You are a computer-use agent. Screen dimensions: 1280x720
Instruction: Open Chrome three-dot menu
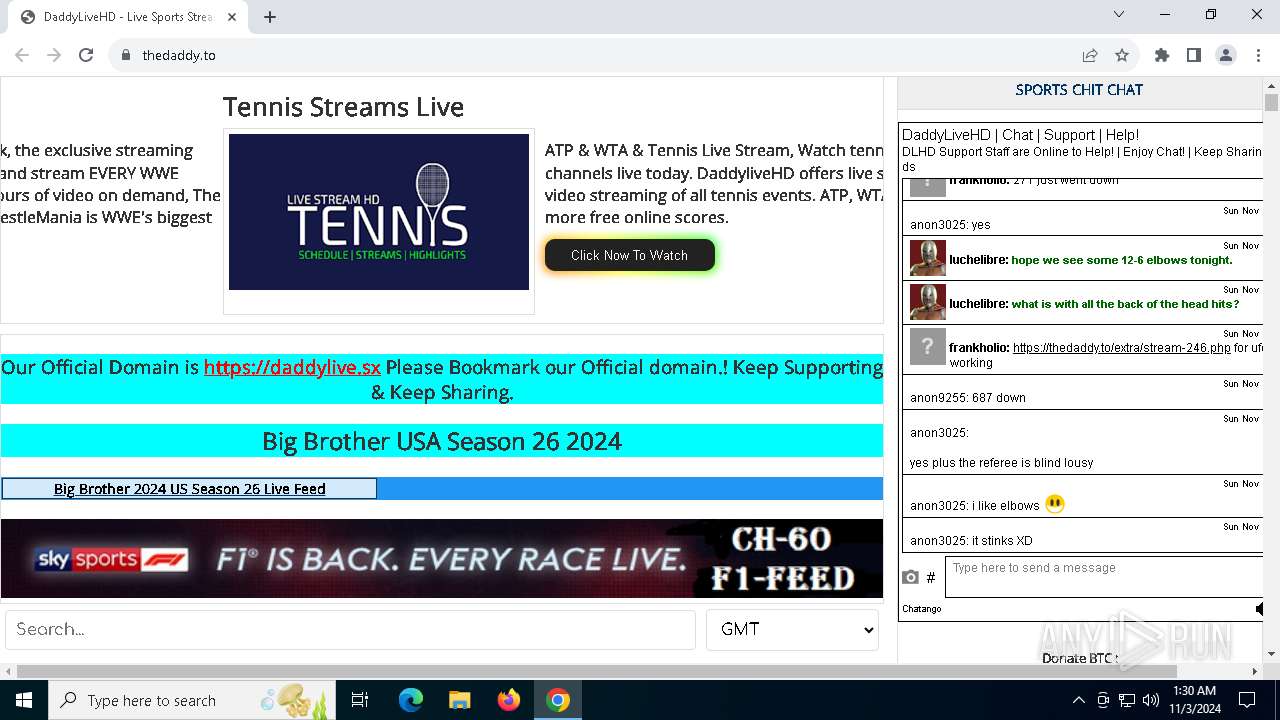coord(1258,55)
